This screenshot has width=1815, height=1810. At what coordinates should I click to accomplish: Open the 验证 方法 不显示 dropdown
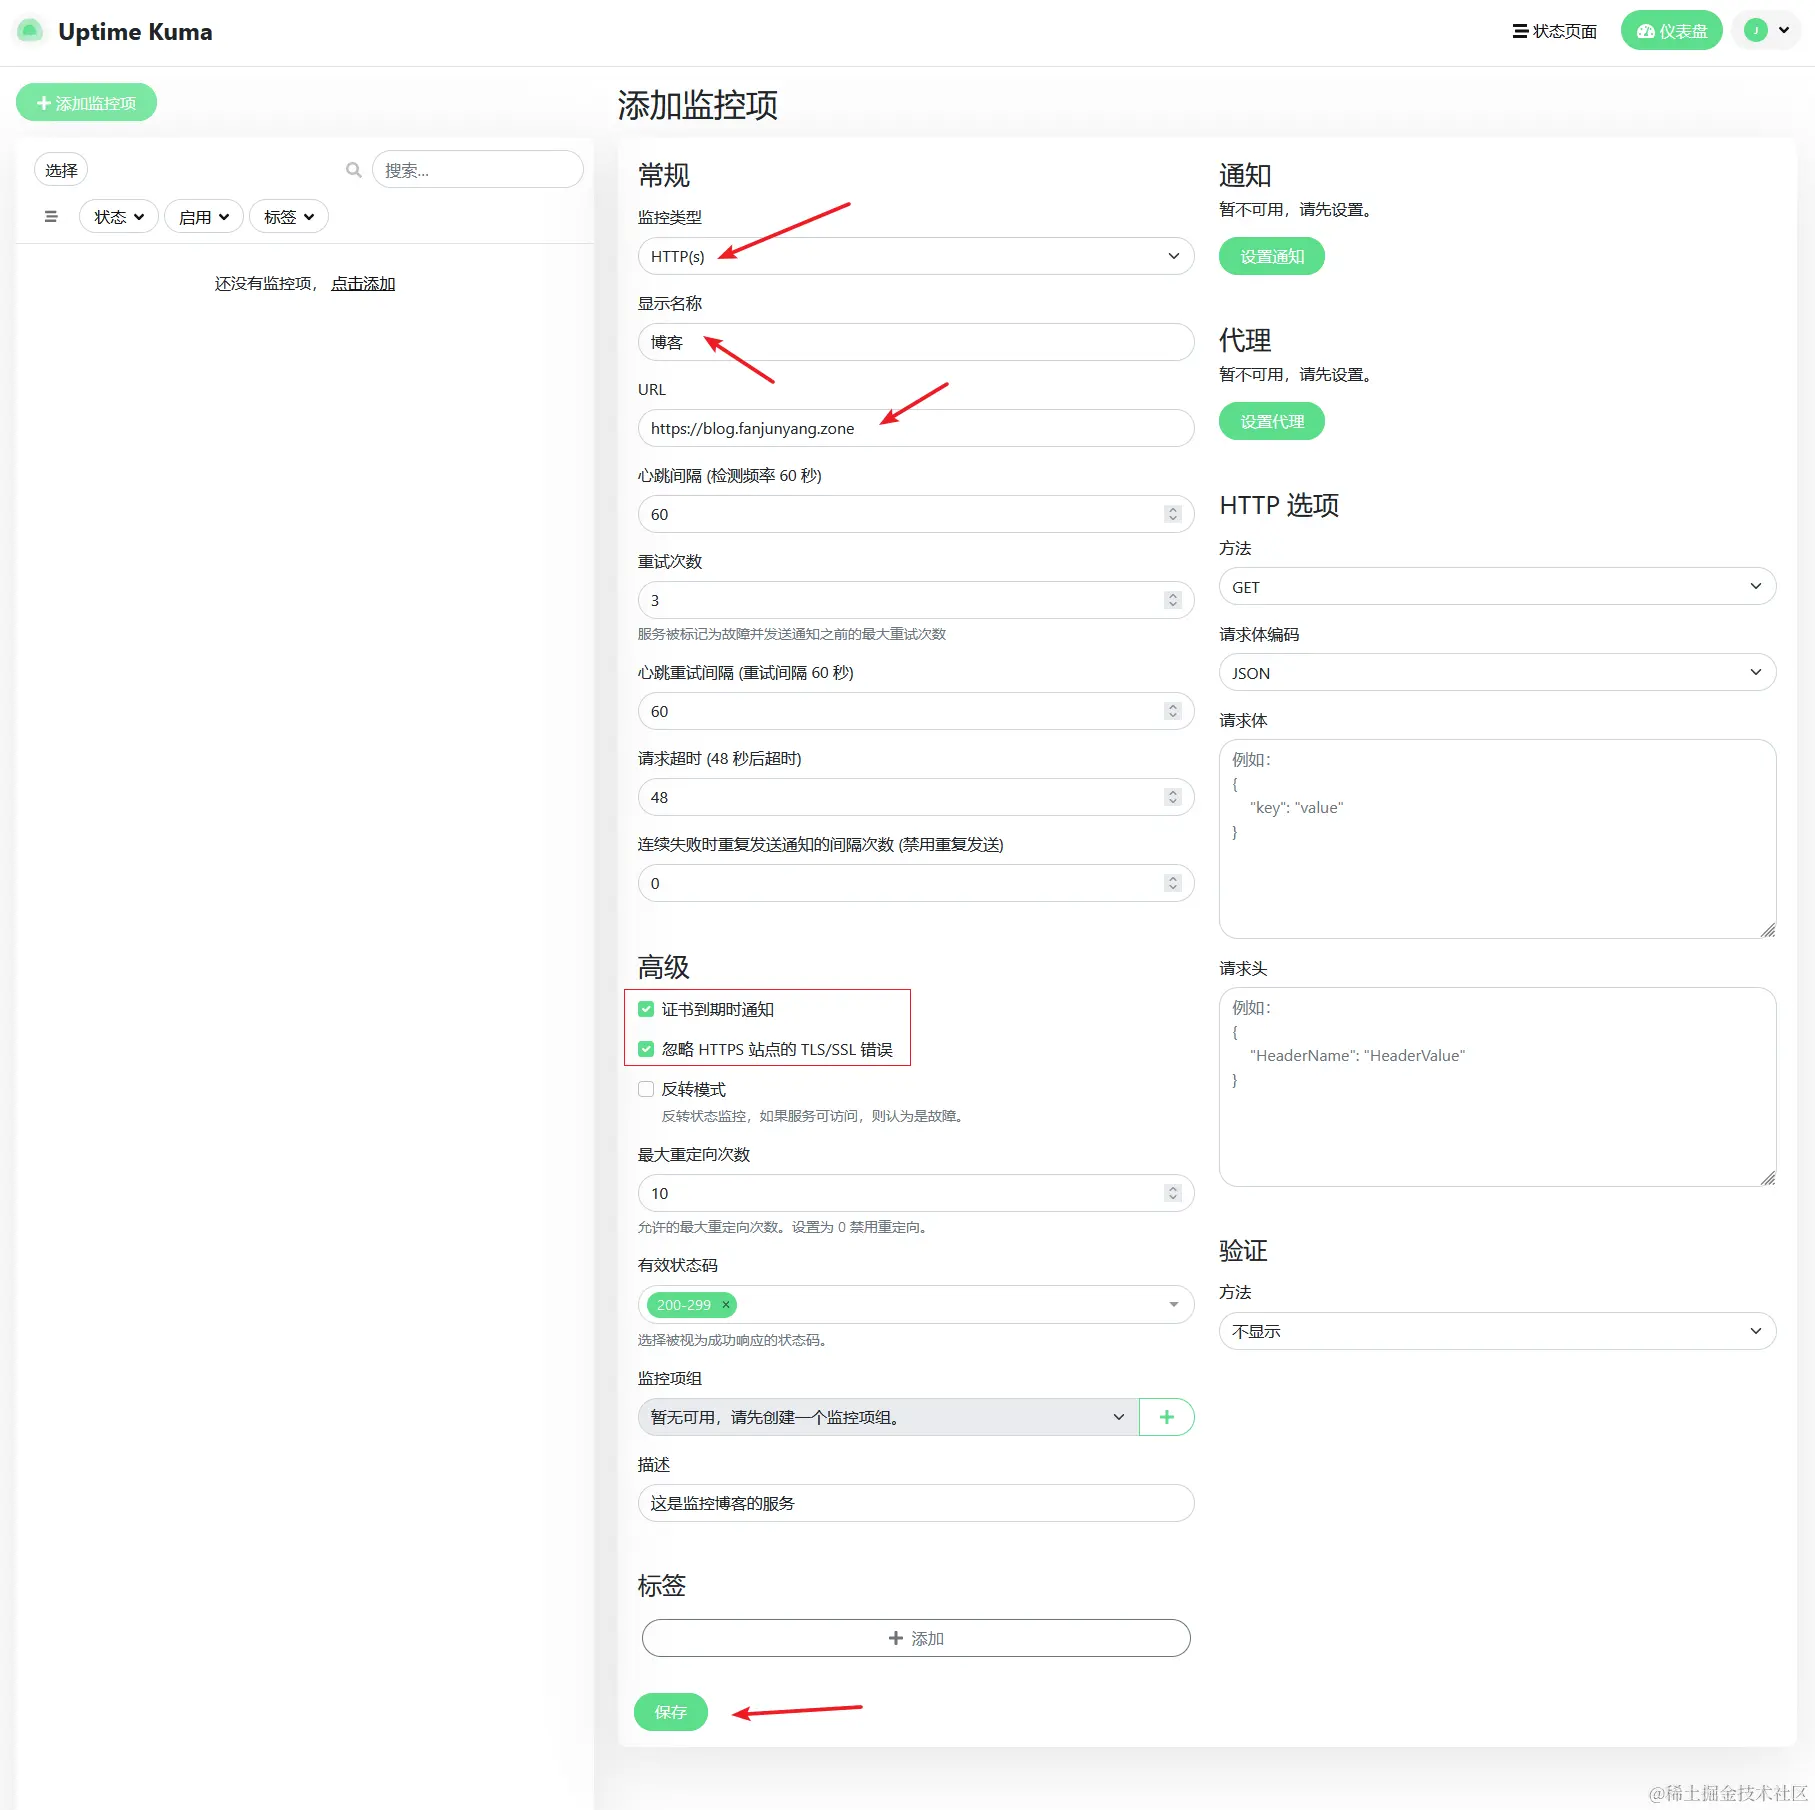1497,1331
